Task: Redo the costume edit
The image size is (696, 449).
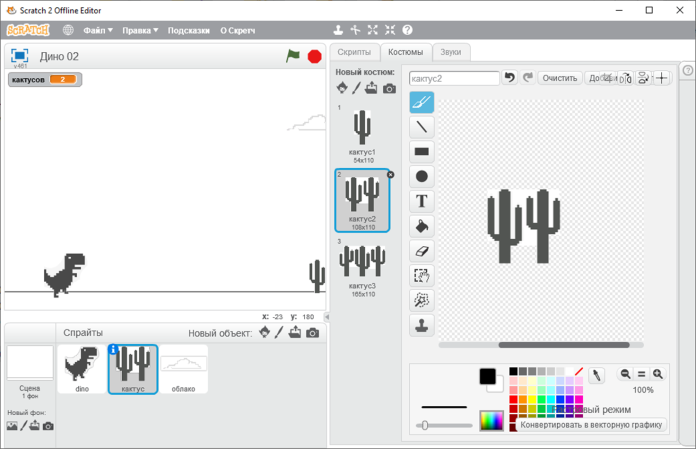Action: click(x=527, y=78)
